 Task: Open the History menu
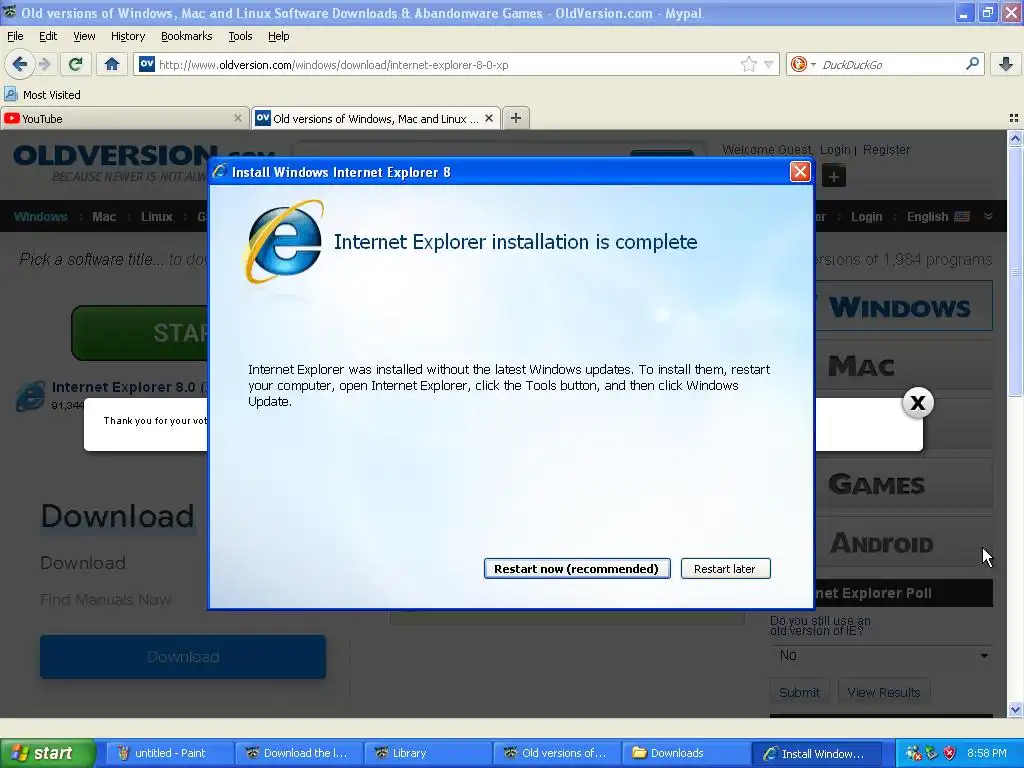[x=127, y=36]
